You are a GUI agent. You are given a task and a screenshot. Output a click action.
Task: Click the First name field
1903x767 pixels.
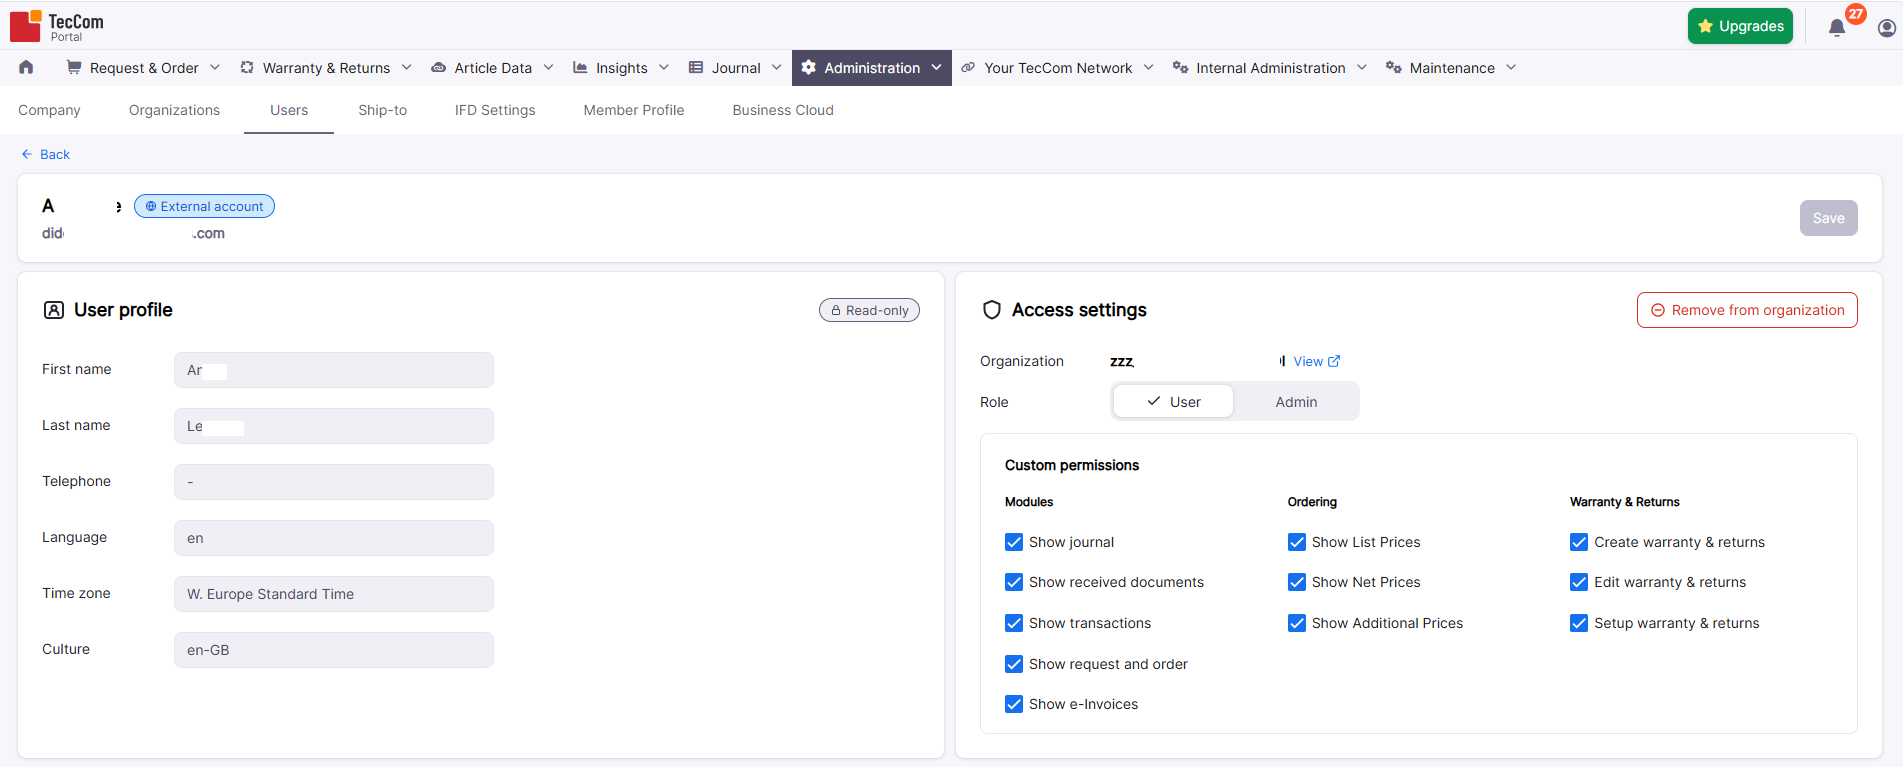334,370
